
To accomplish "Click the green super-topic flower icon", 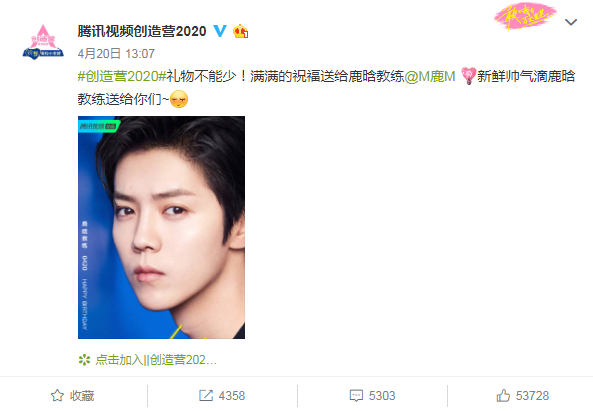I will [84, 360].
